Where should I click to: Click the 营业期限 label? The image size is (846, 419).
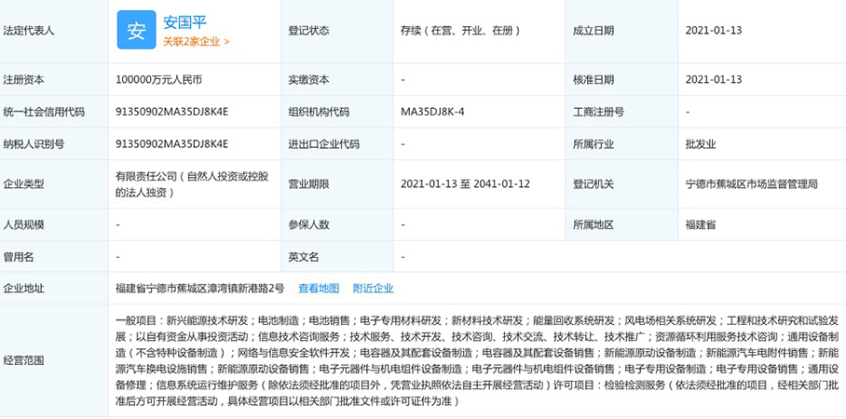309,184
